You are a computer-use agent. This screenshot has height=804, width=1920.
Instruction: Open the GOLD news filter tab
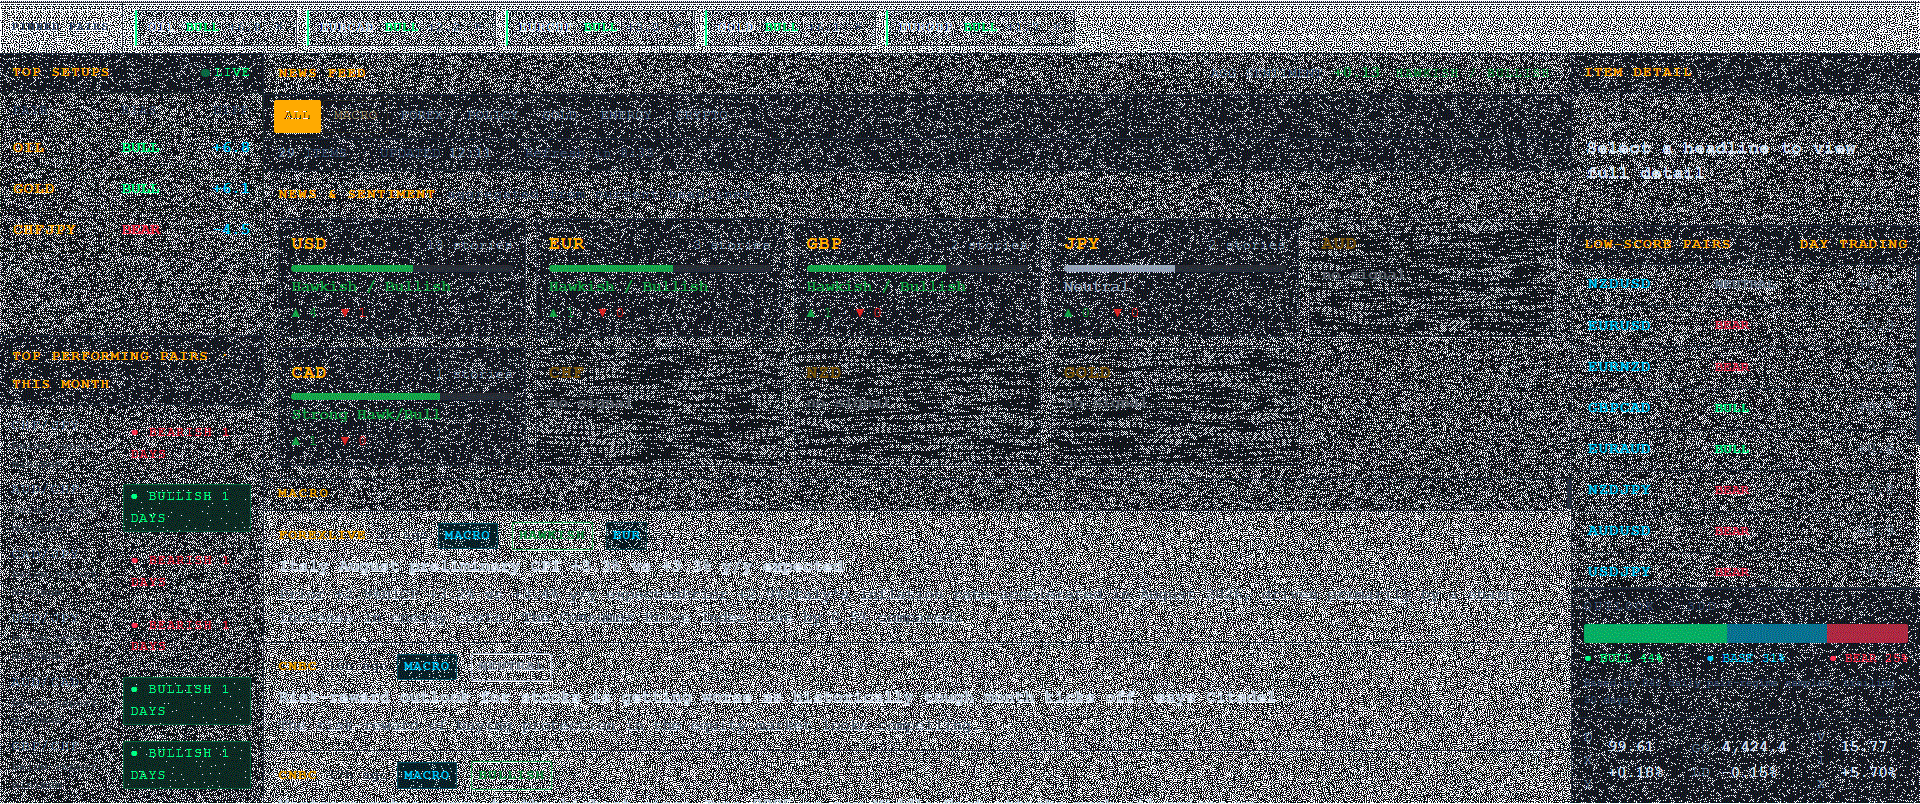pos(560,116)
